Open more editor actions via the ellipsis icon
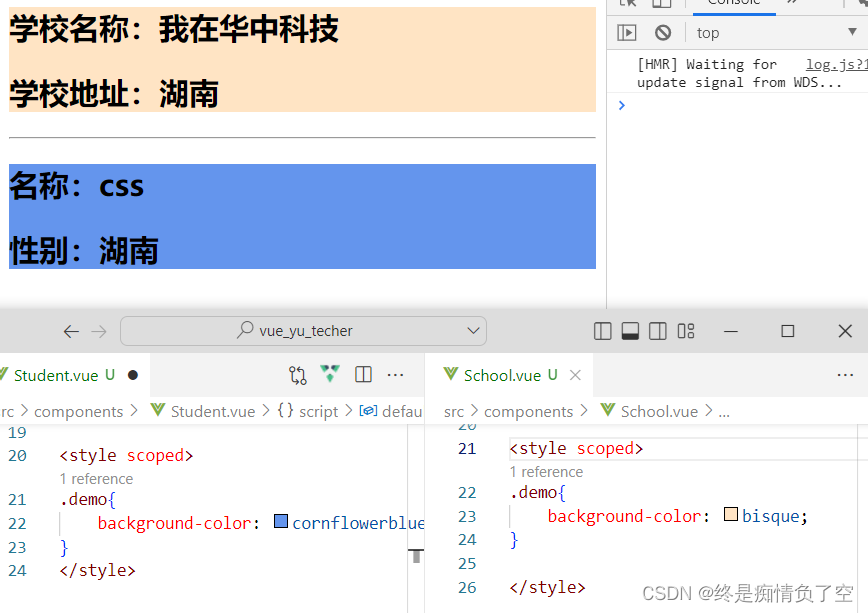Viewport: 868px width, 613px height. point(396,373)
